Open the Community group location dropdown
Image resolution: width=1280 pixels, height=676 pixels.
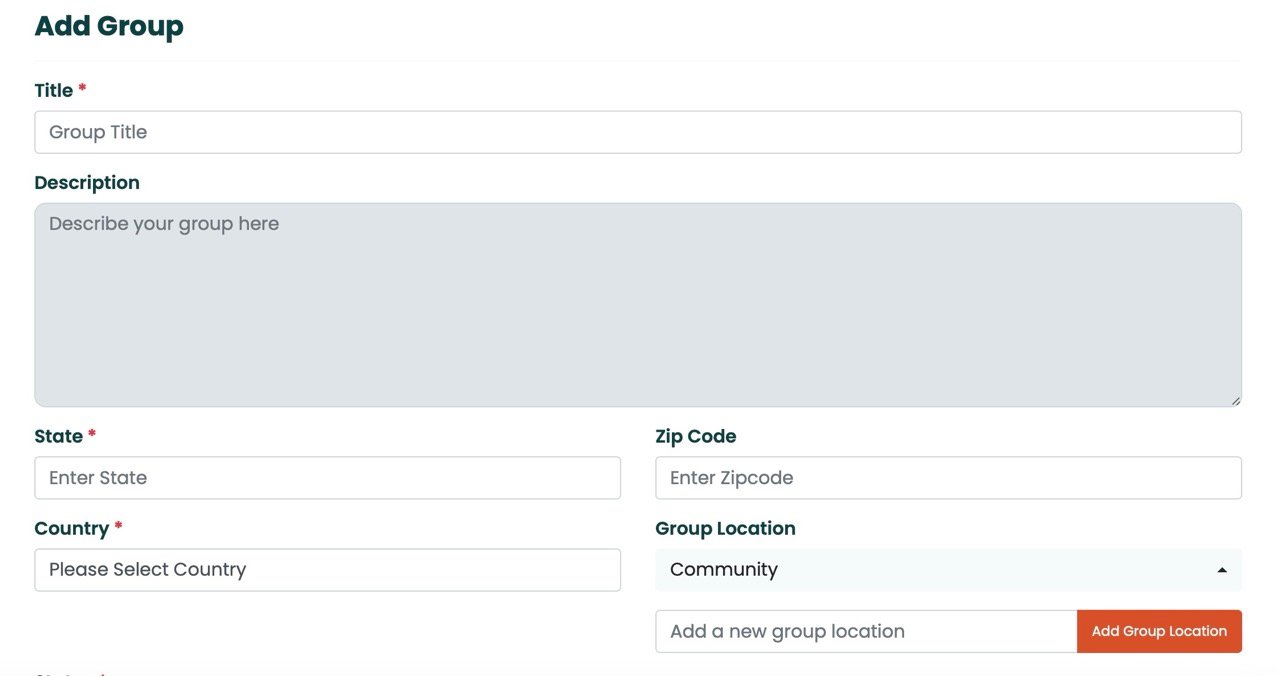tap(930, 570)
